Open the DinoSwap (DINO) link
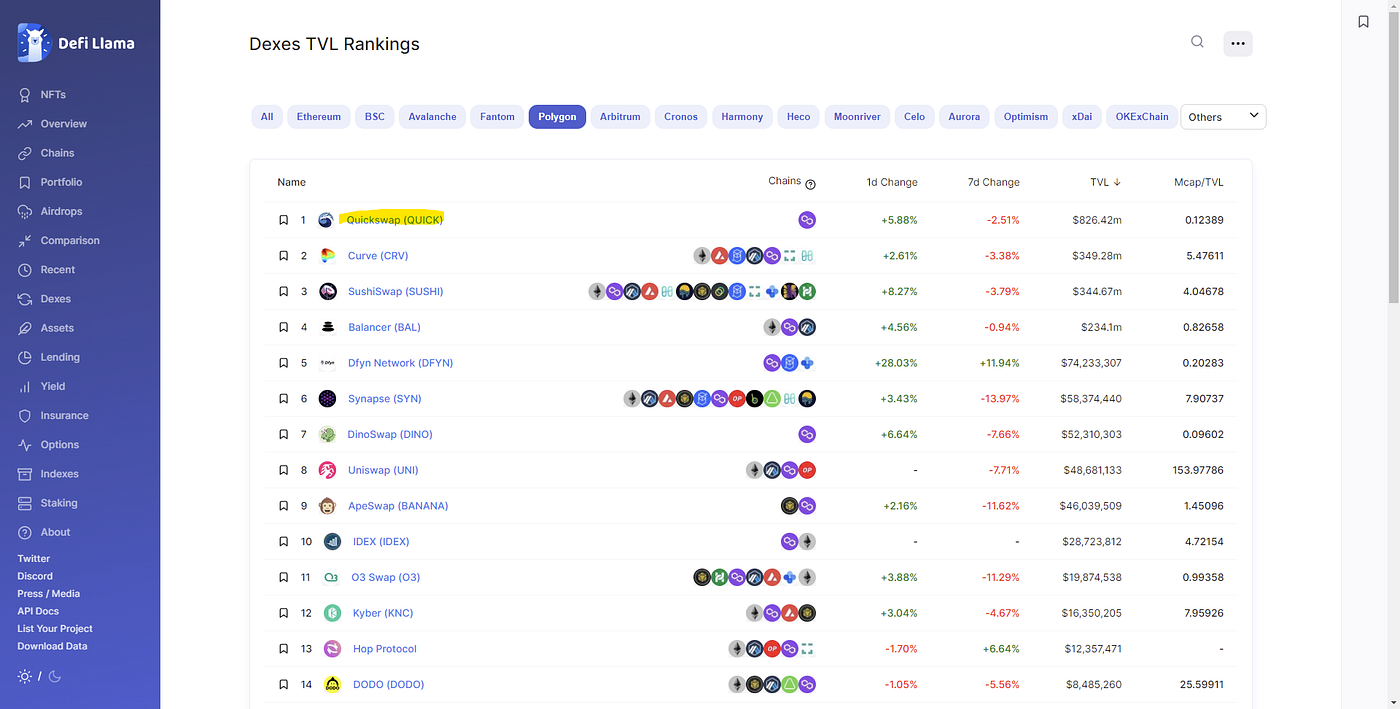 (x=390, y=435)
